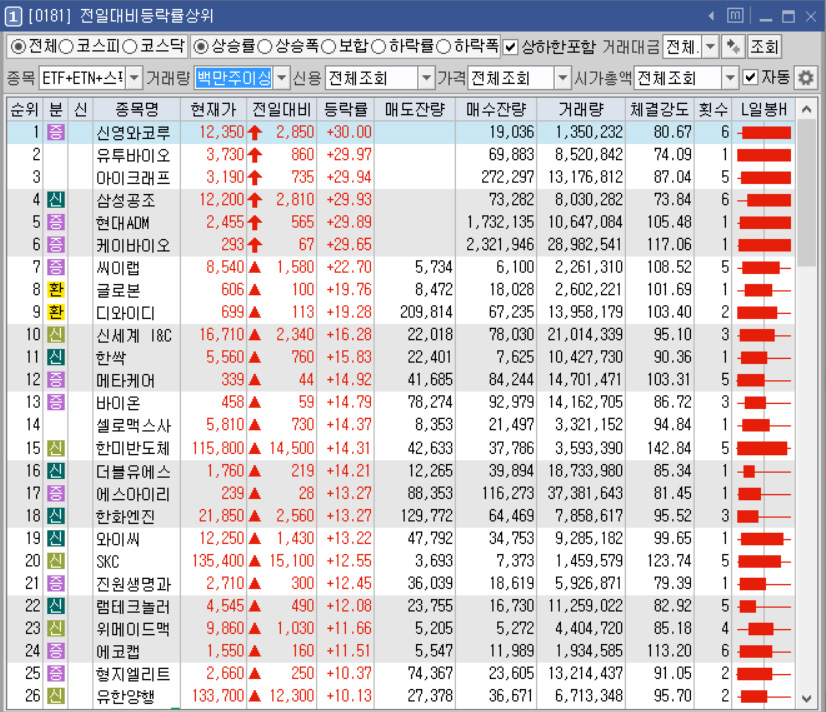Click the left arrow icon in the title bar

(710, 14)
